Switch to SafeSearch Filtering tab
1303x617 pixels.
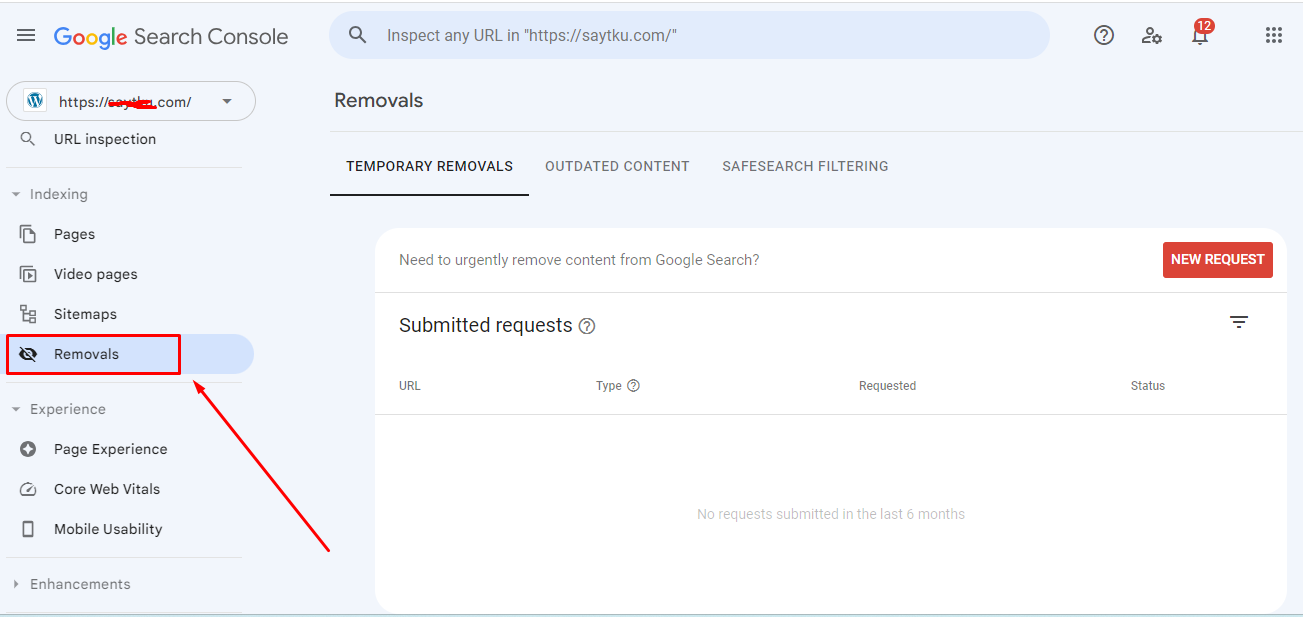(805, 166)
